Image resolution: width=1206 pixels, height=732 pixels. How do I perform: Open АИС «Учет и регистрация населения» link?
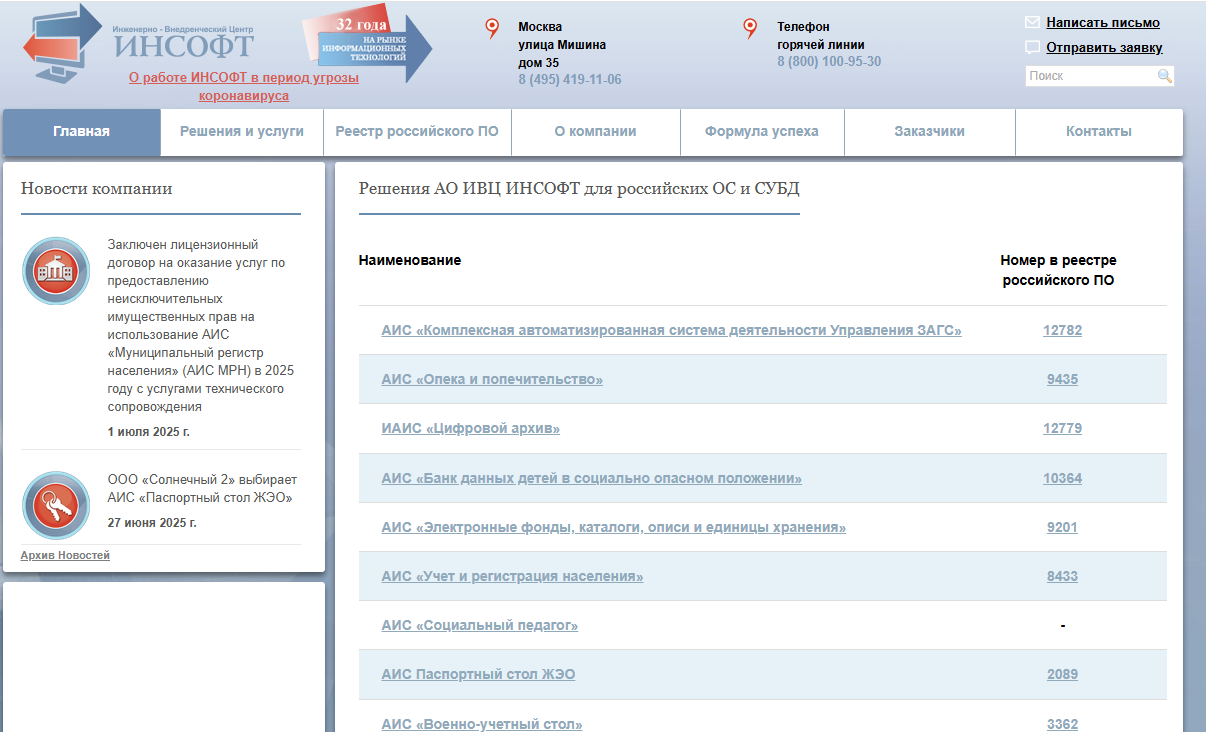pos(512,576)
